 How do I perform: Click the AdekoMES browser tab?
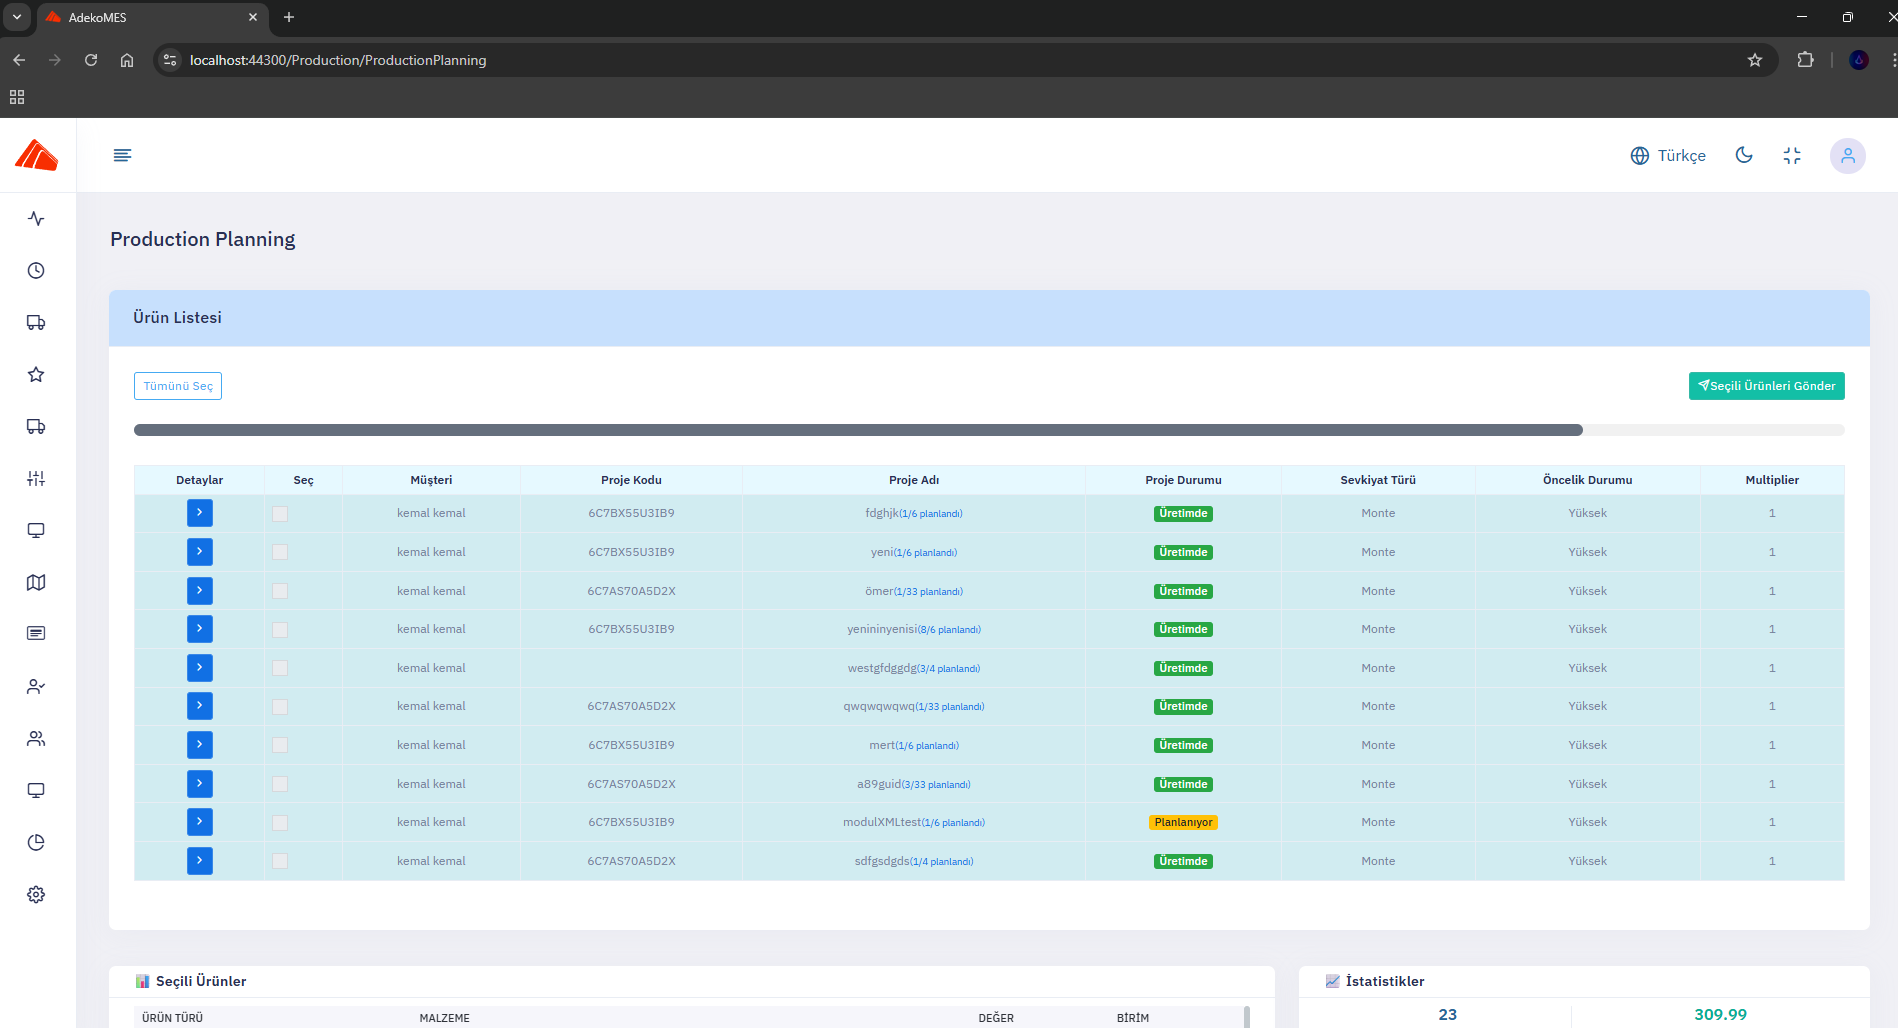[150, 17]
